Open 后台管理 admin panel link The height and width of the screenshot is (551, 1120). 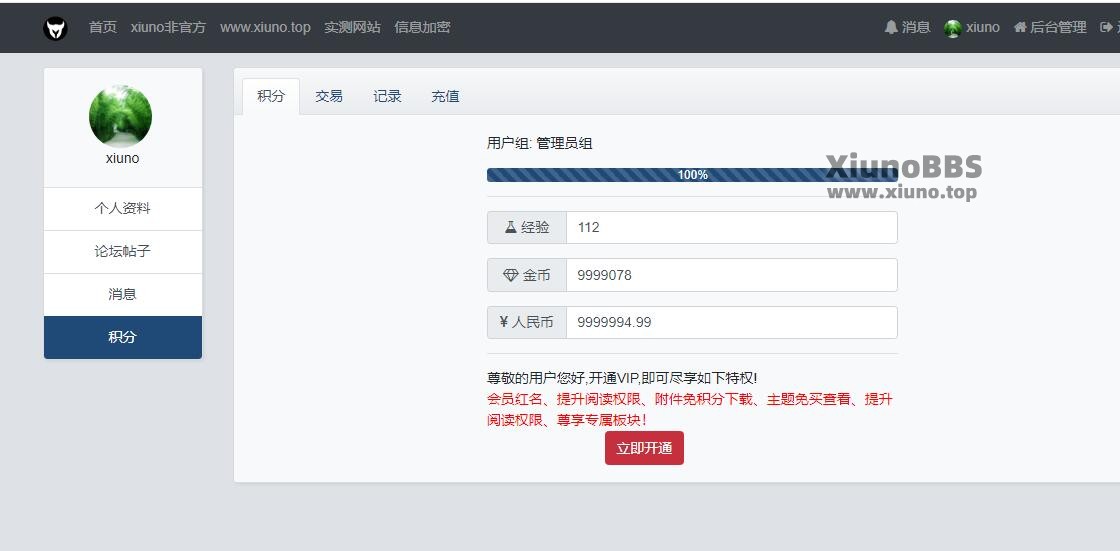(x=1058, y=27)
